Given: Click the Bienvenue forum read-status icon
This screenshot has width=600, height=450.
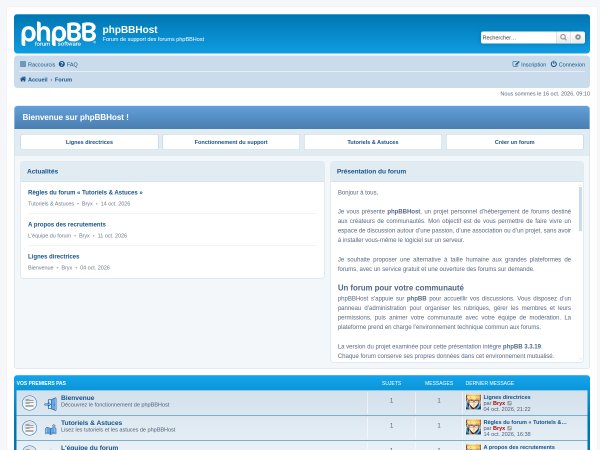Looking at the screenshot, I should tap(29, 403).
